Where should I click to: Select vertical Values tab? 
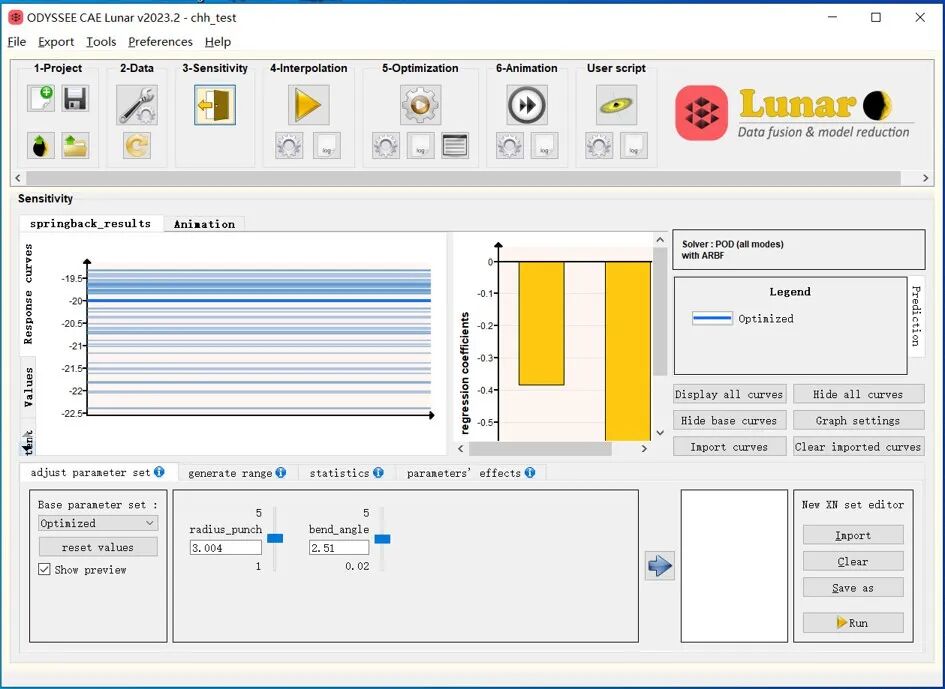tap(28, 387)
